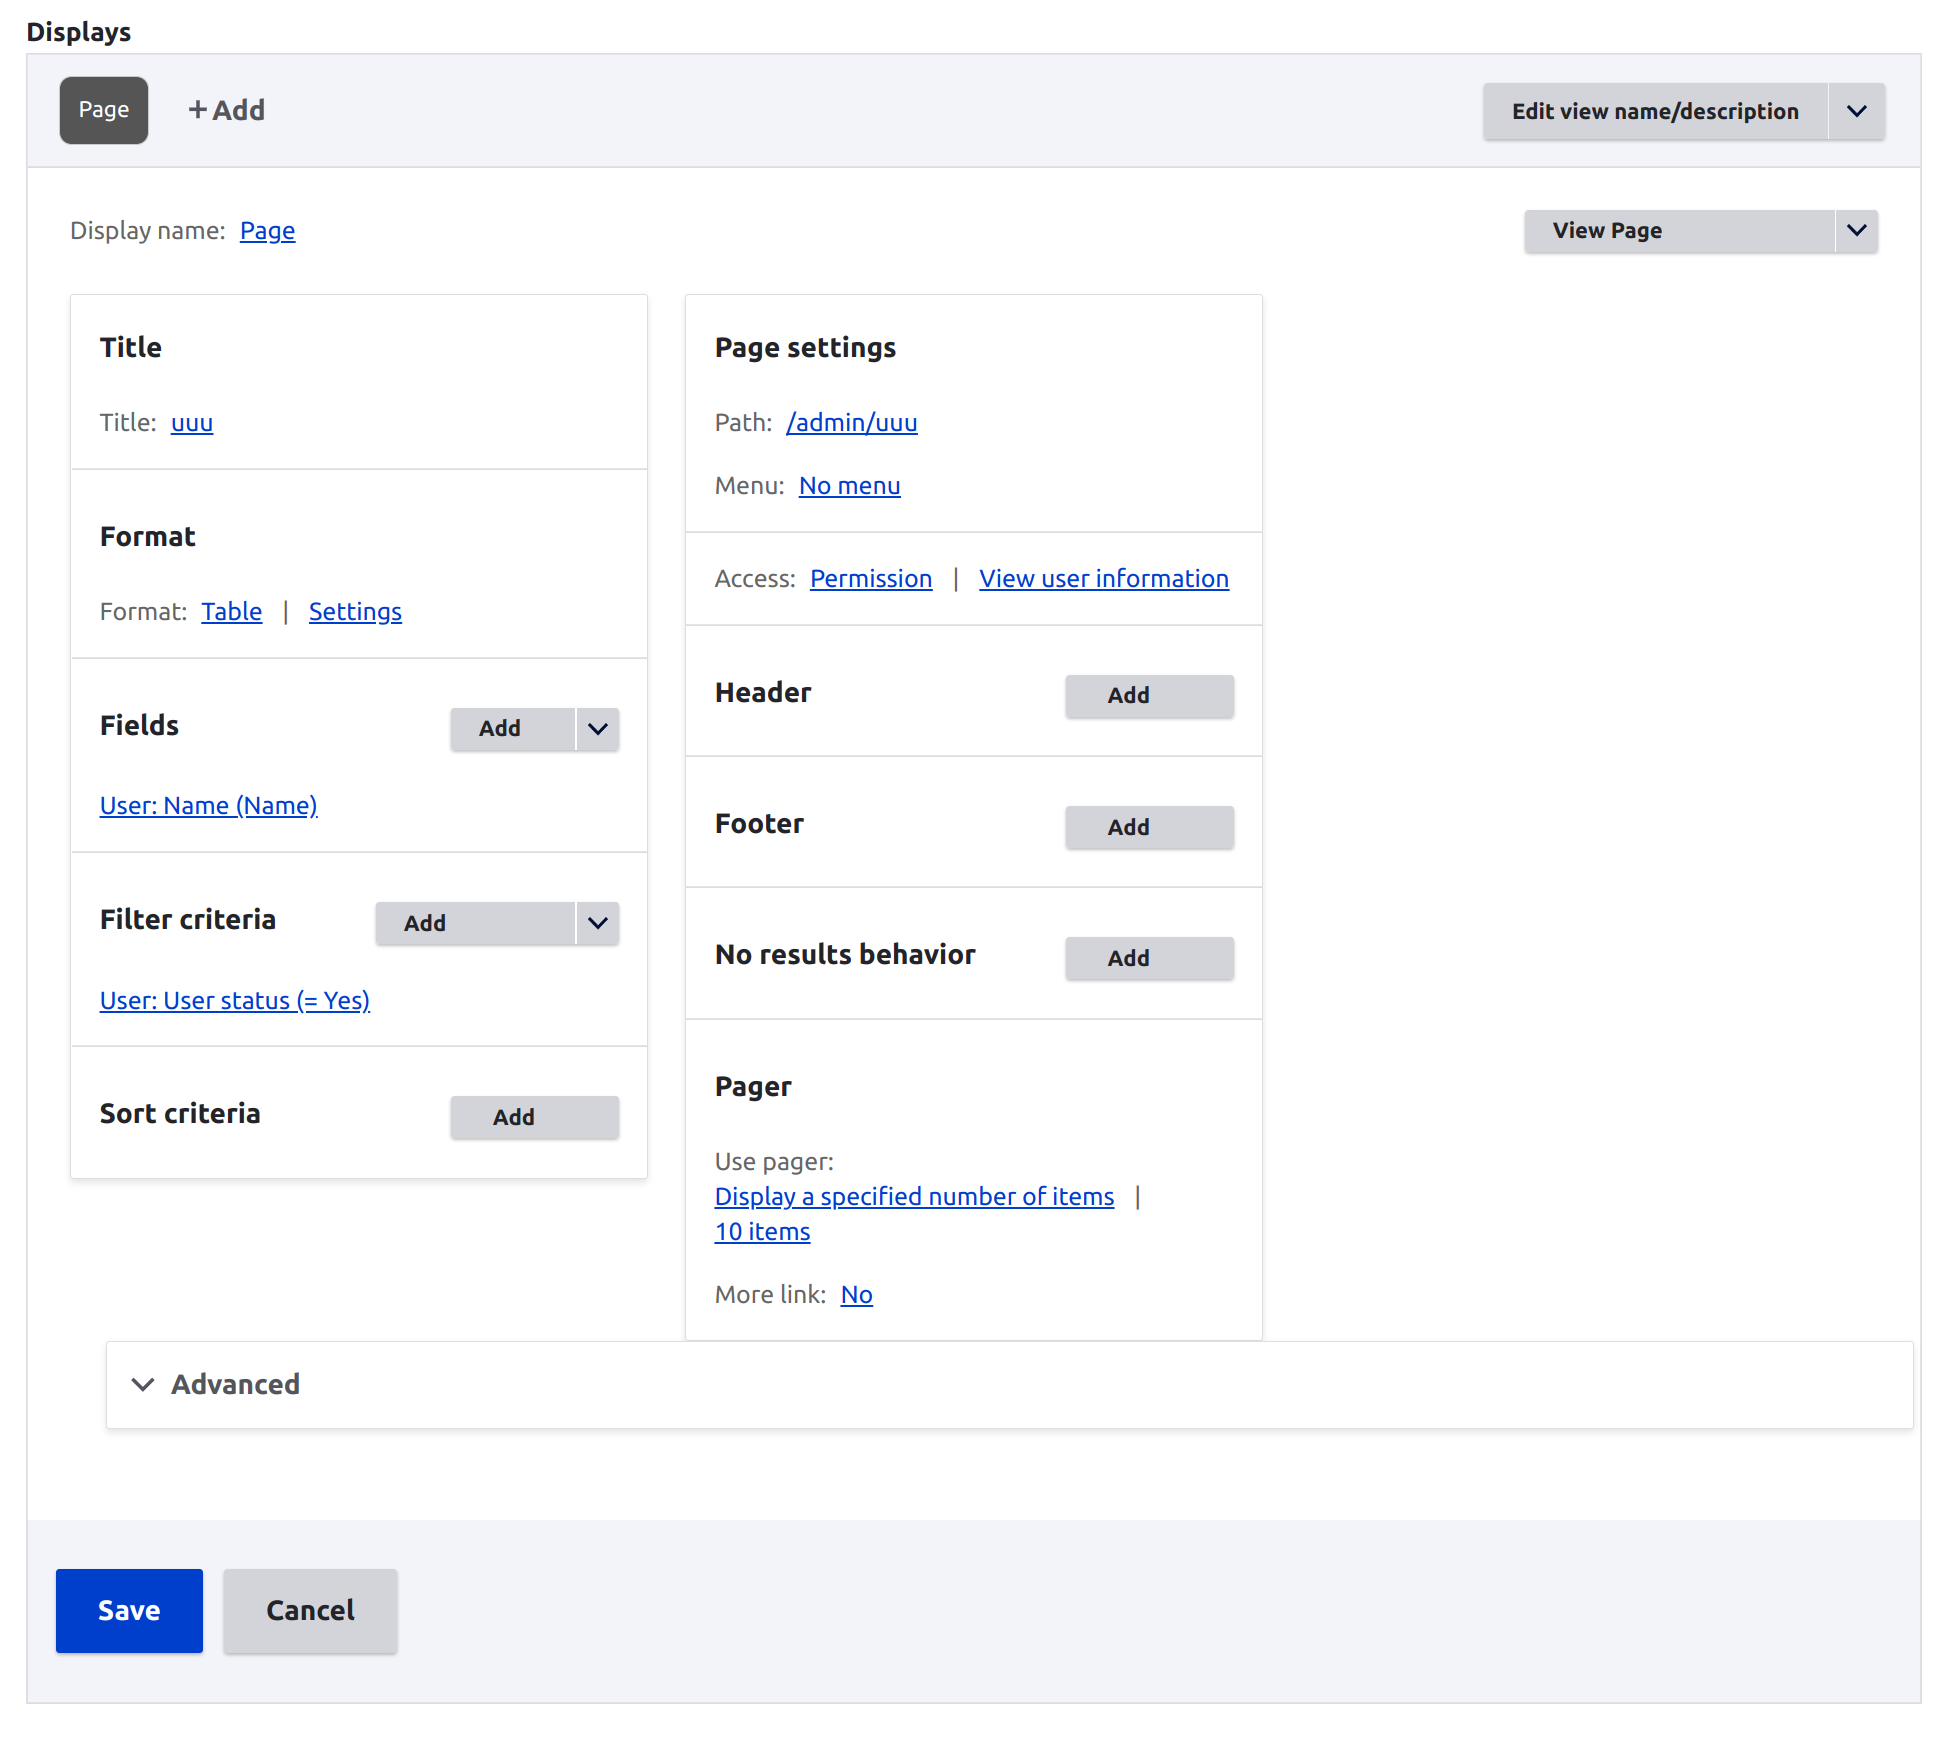Add No results behavior
1949x1741 pixels.
click(x=1148, y=958)
